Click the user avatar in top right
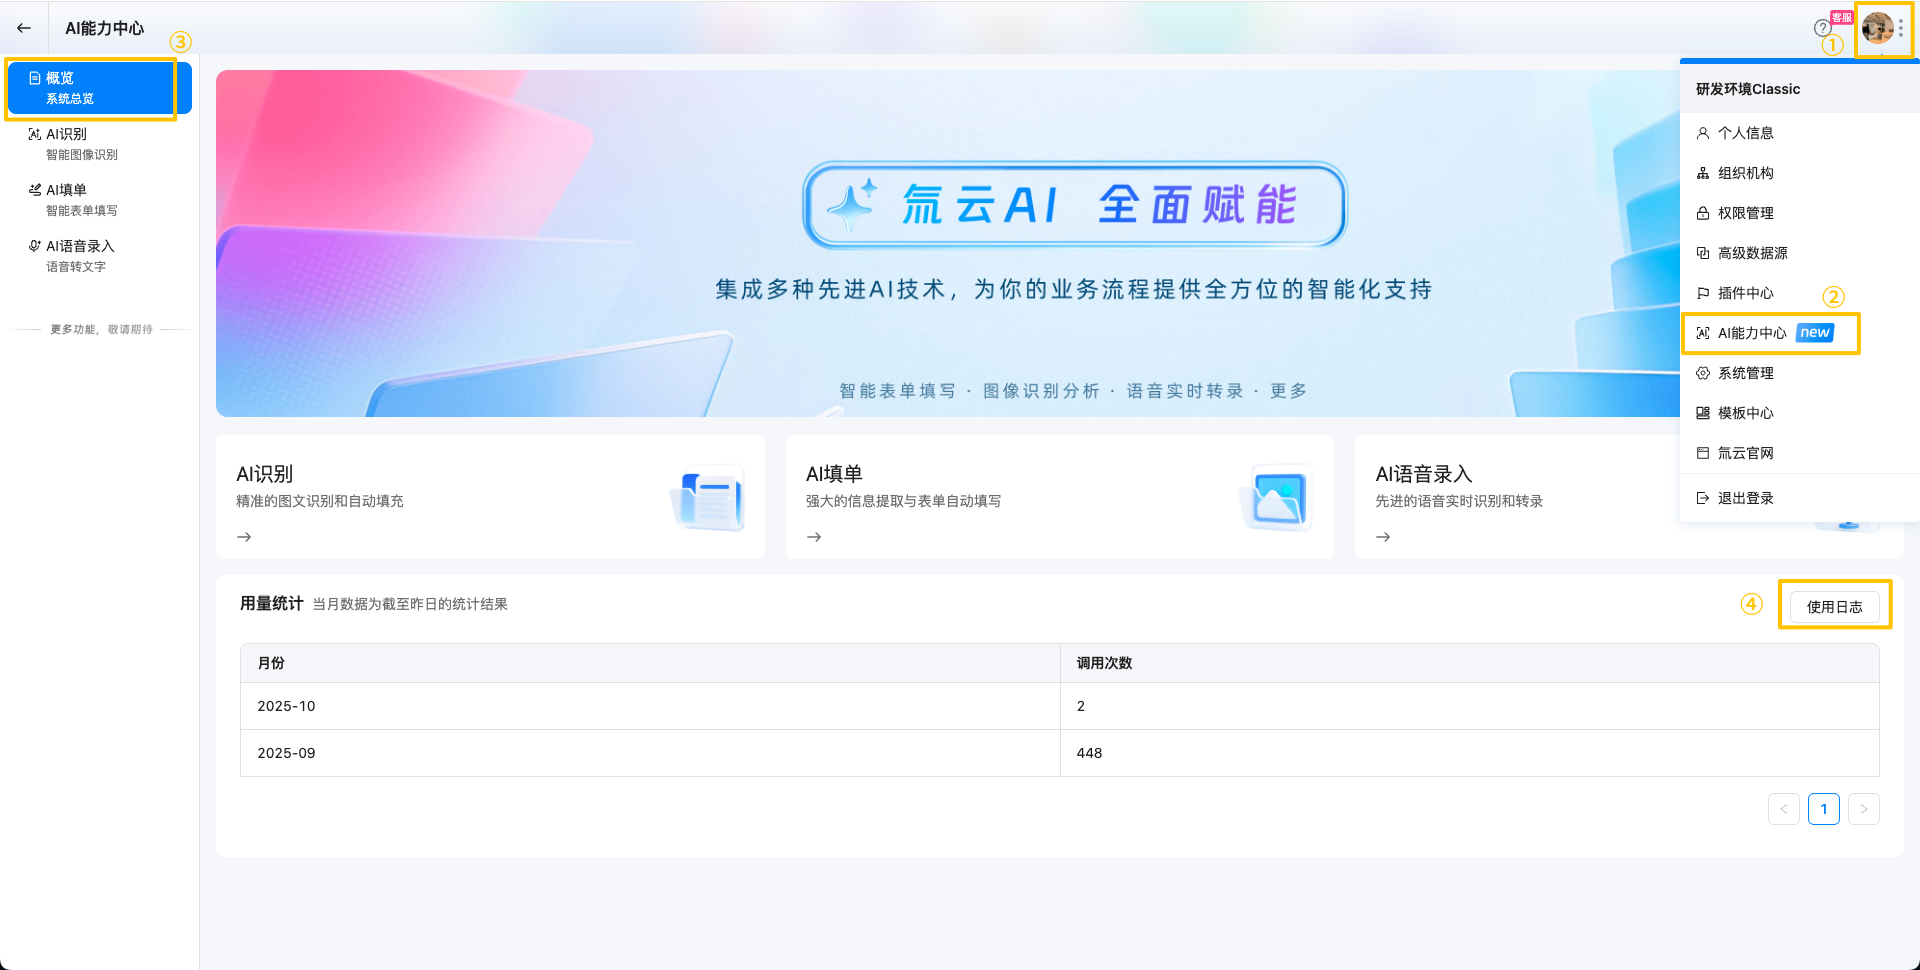Screen dimensions: 1920x970 tap(1876, 28)
